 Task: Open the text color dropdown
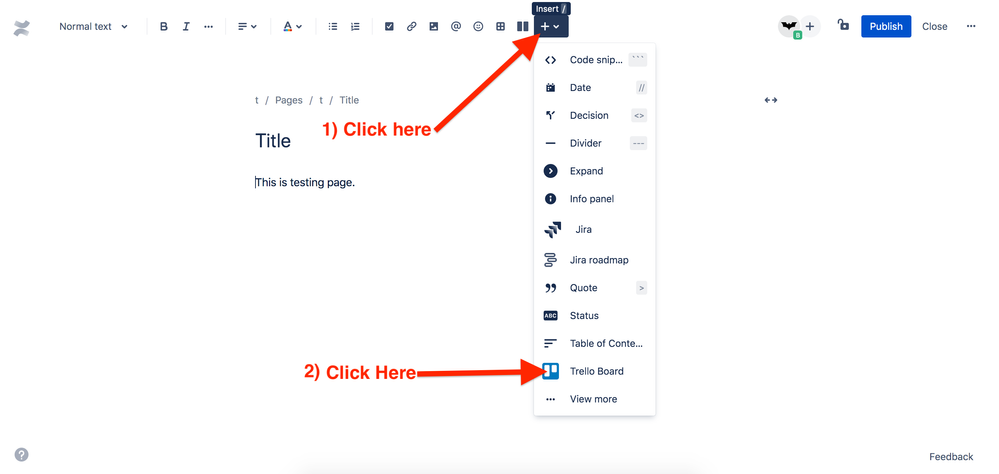[x=292, y=27]
